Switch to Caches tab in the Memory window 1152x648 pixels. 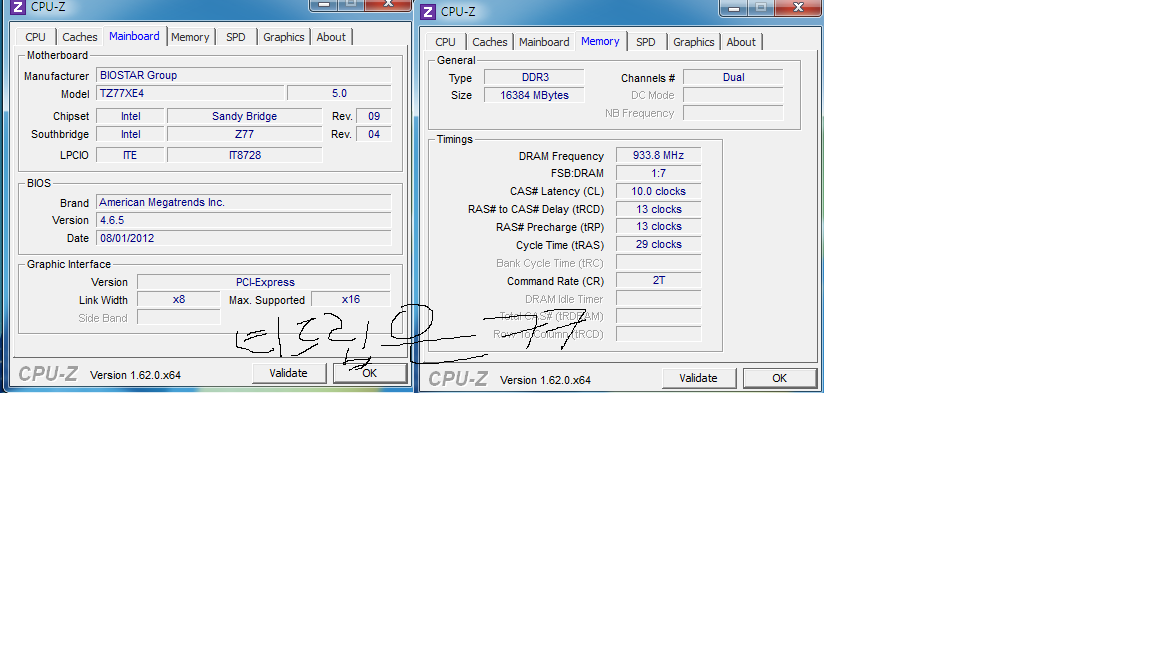(x=490, y=42)
